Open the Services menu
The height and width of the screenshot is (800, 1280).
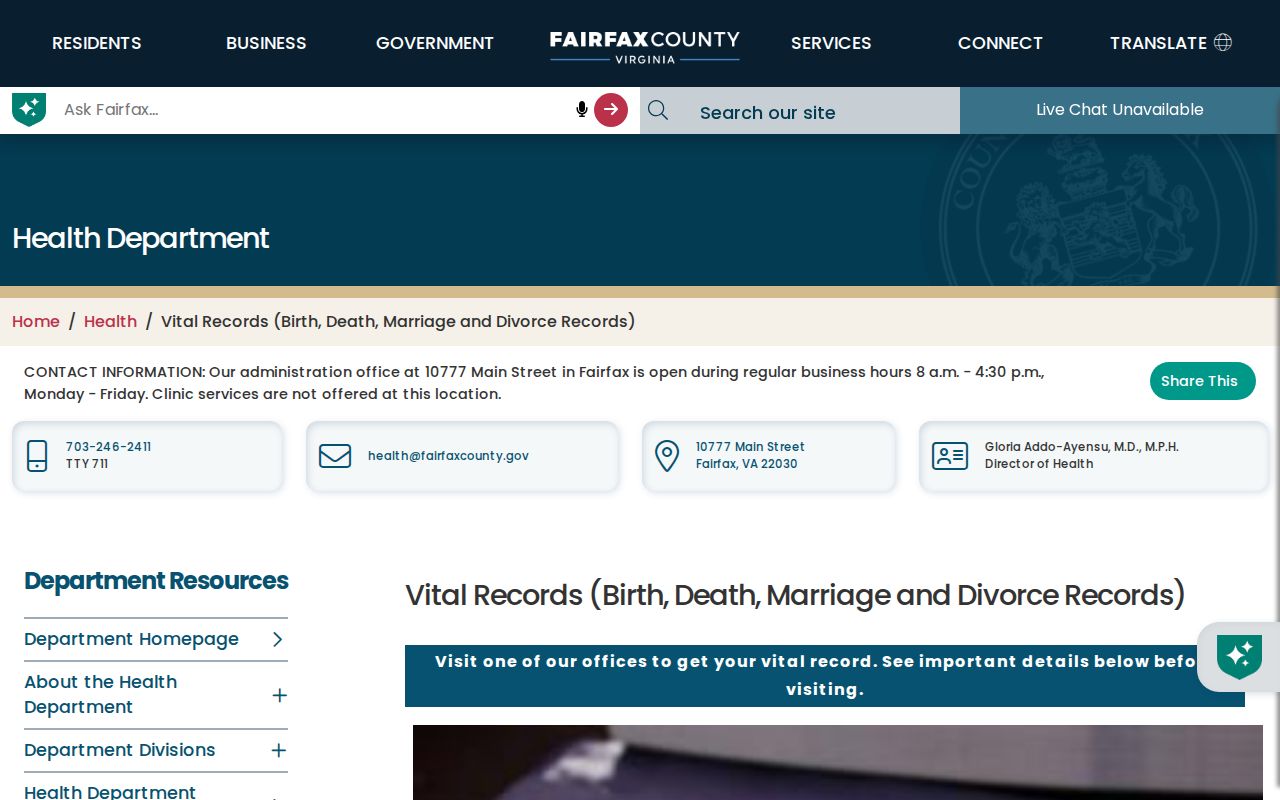(831, 43)
